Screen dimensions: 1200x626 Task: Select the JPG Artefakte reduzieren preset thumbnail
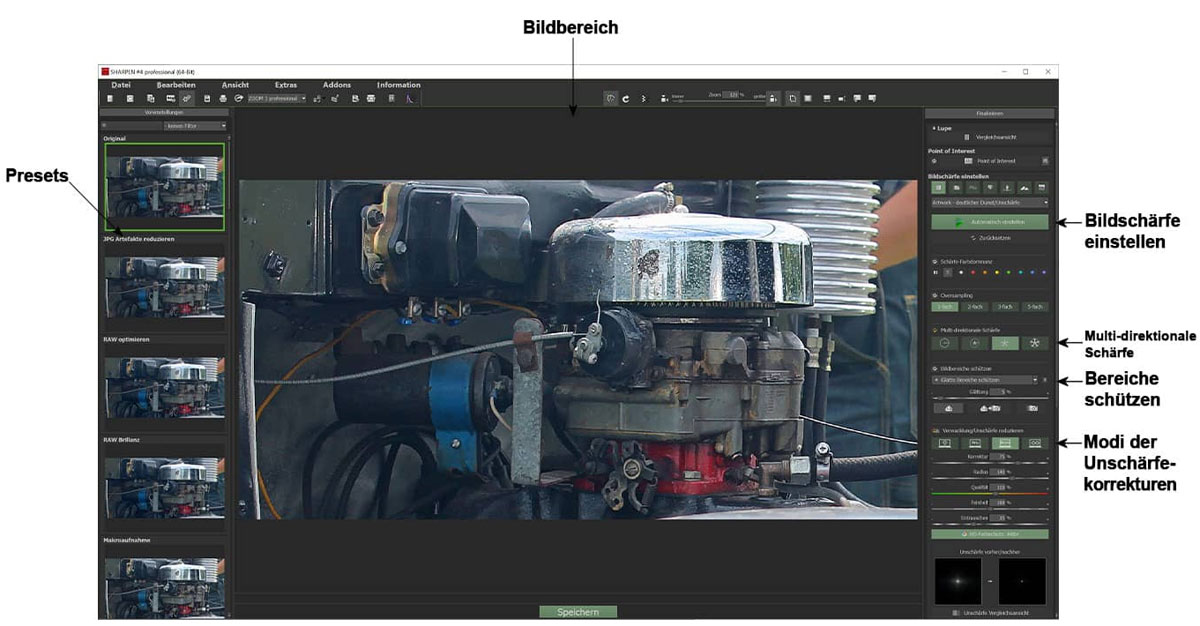(165, 286)
